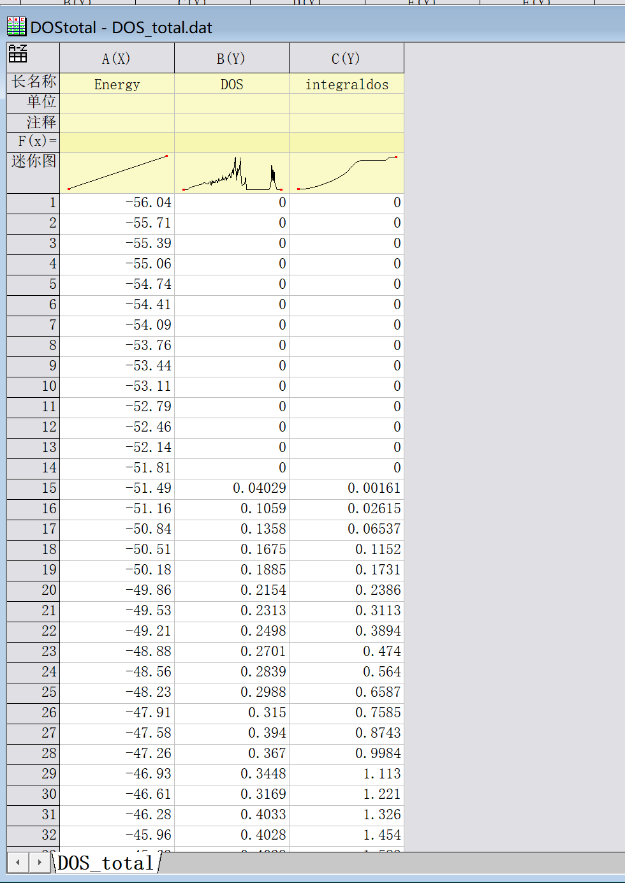Click the DOS sparkline graph
The width and height of the screenshot is (625, 883).
(x=232, y=172)
